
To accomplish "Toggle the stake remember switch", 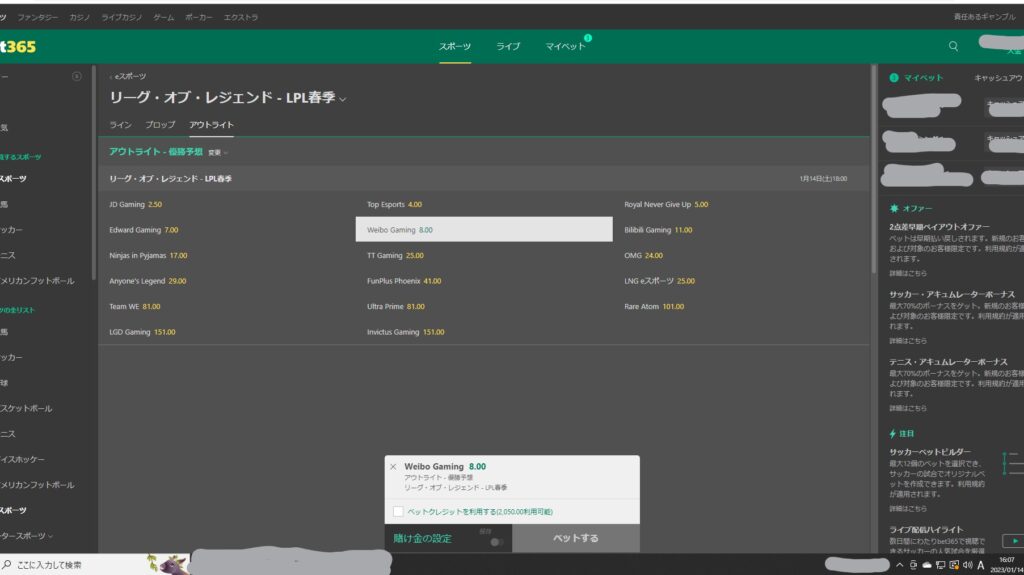I will tap(496, 542).
